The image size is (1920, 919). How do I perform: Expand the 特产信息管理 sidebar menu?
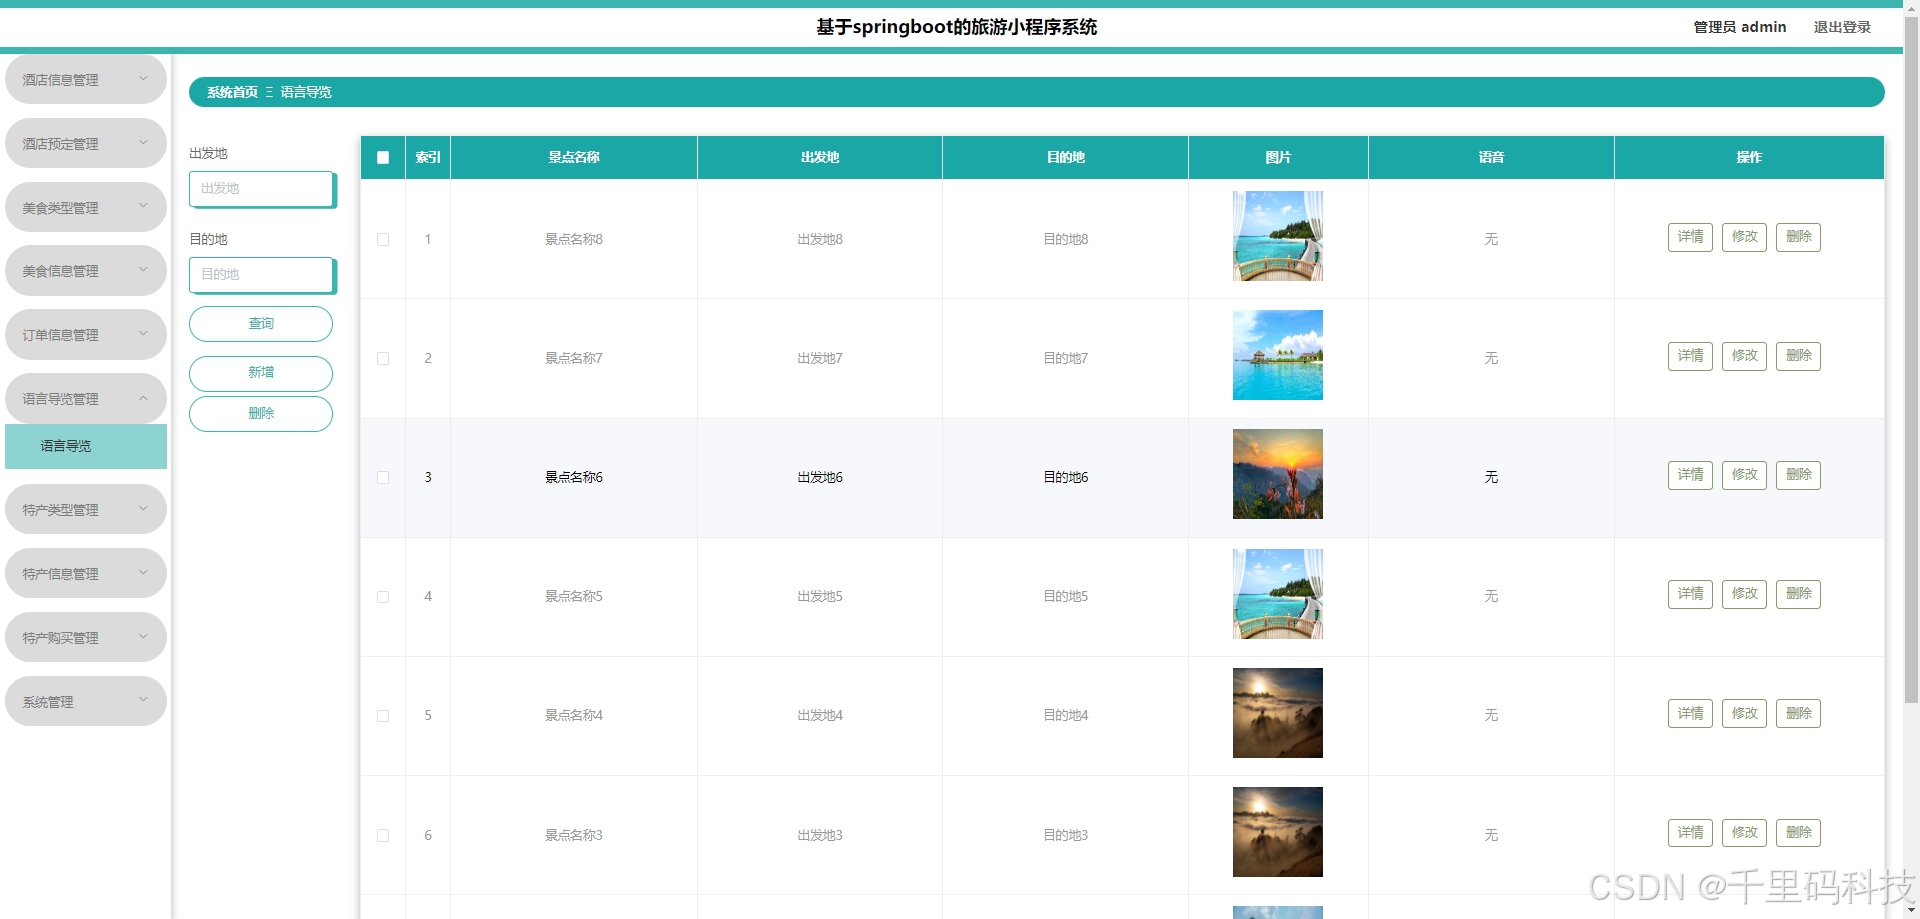pyautogui.click(x=86, y=573)
